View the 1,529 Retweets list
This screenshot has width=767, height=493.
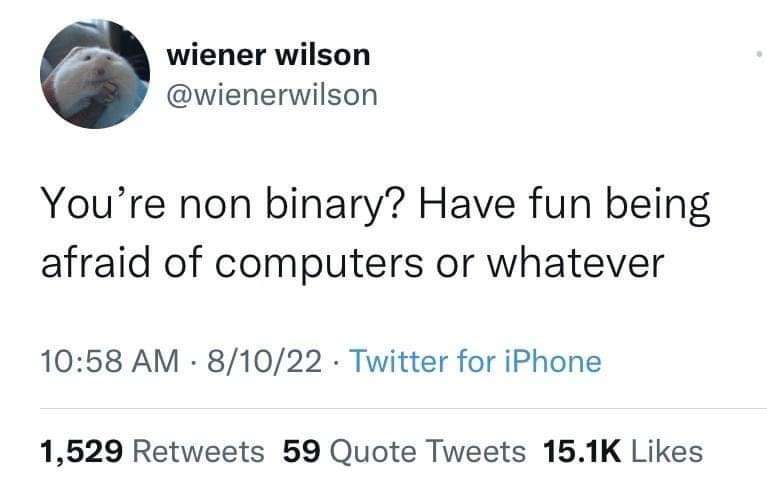(152, 451)
